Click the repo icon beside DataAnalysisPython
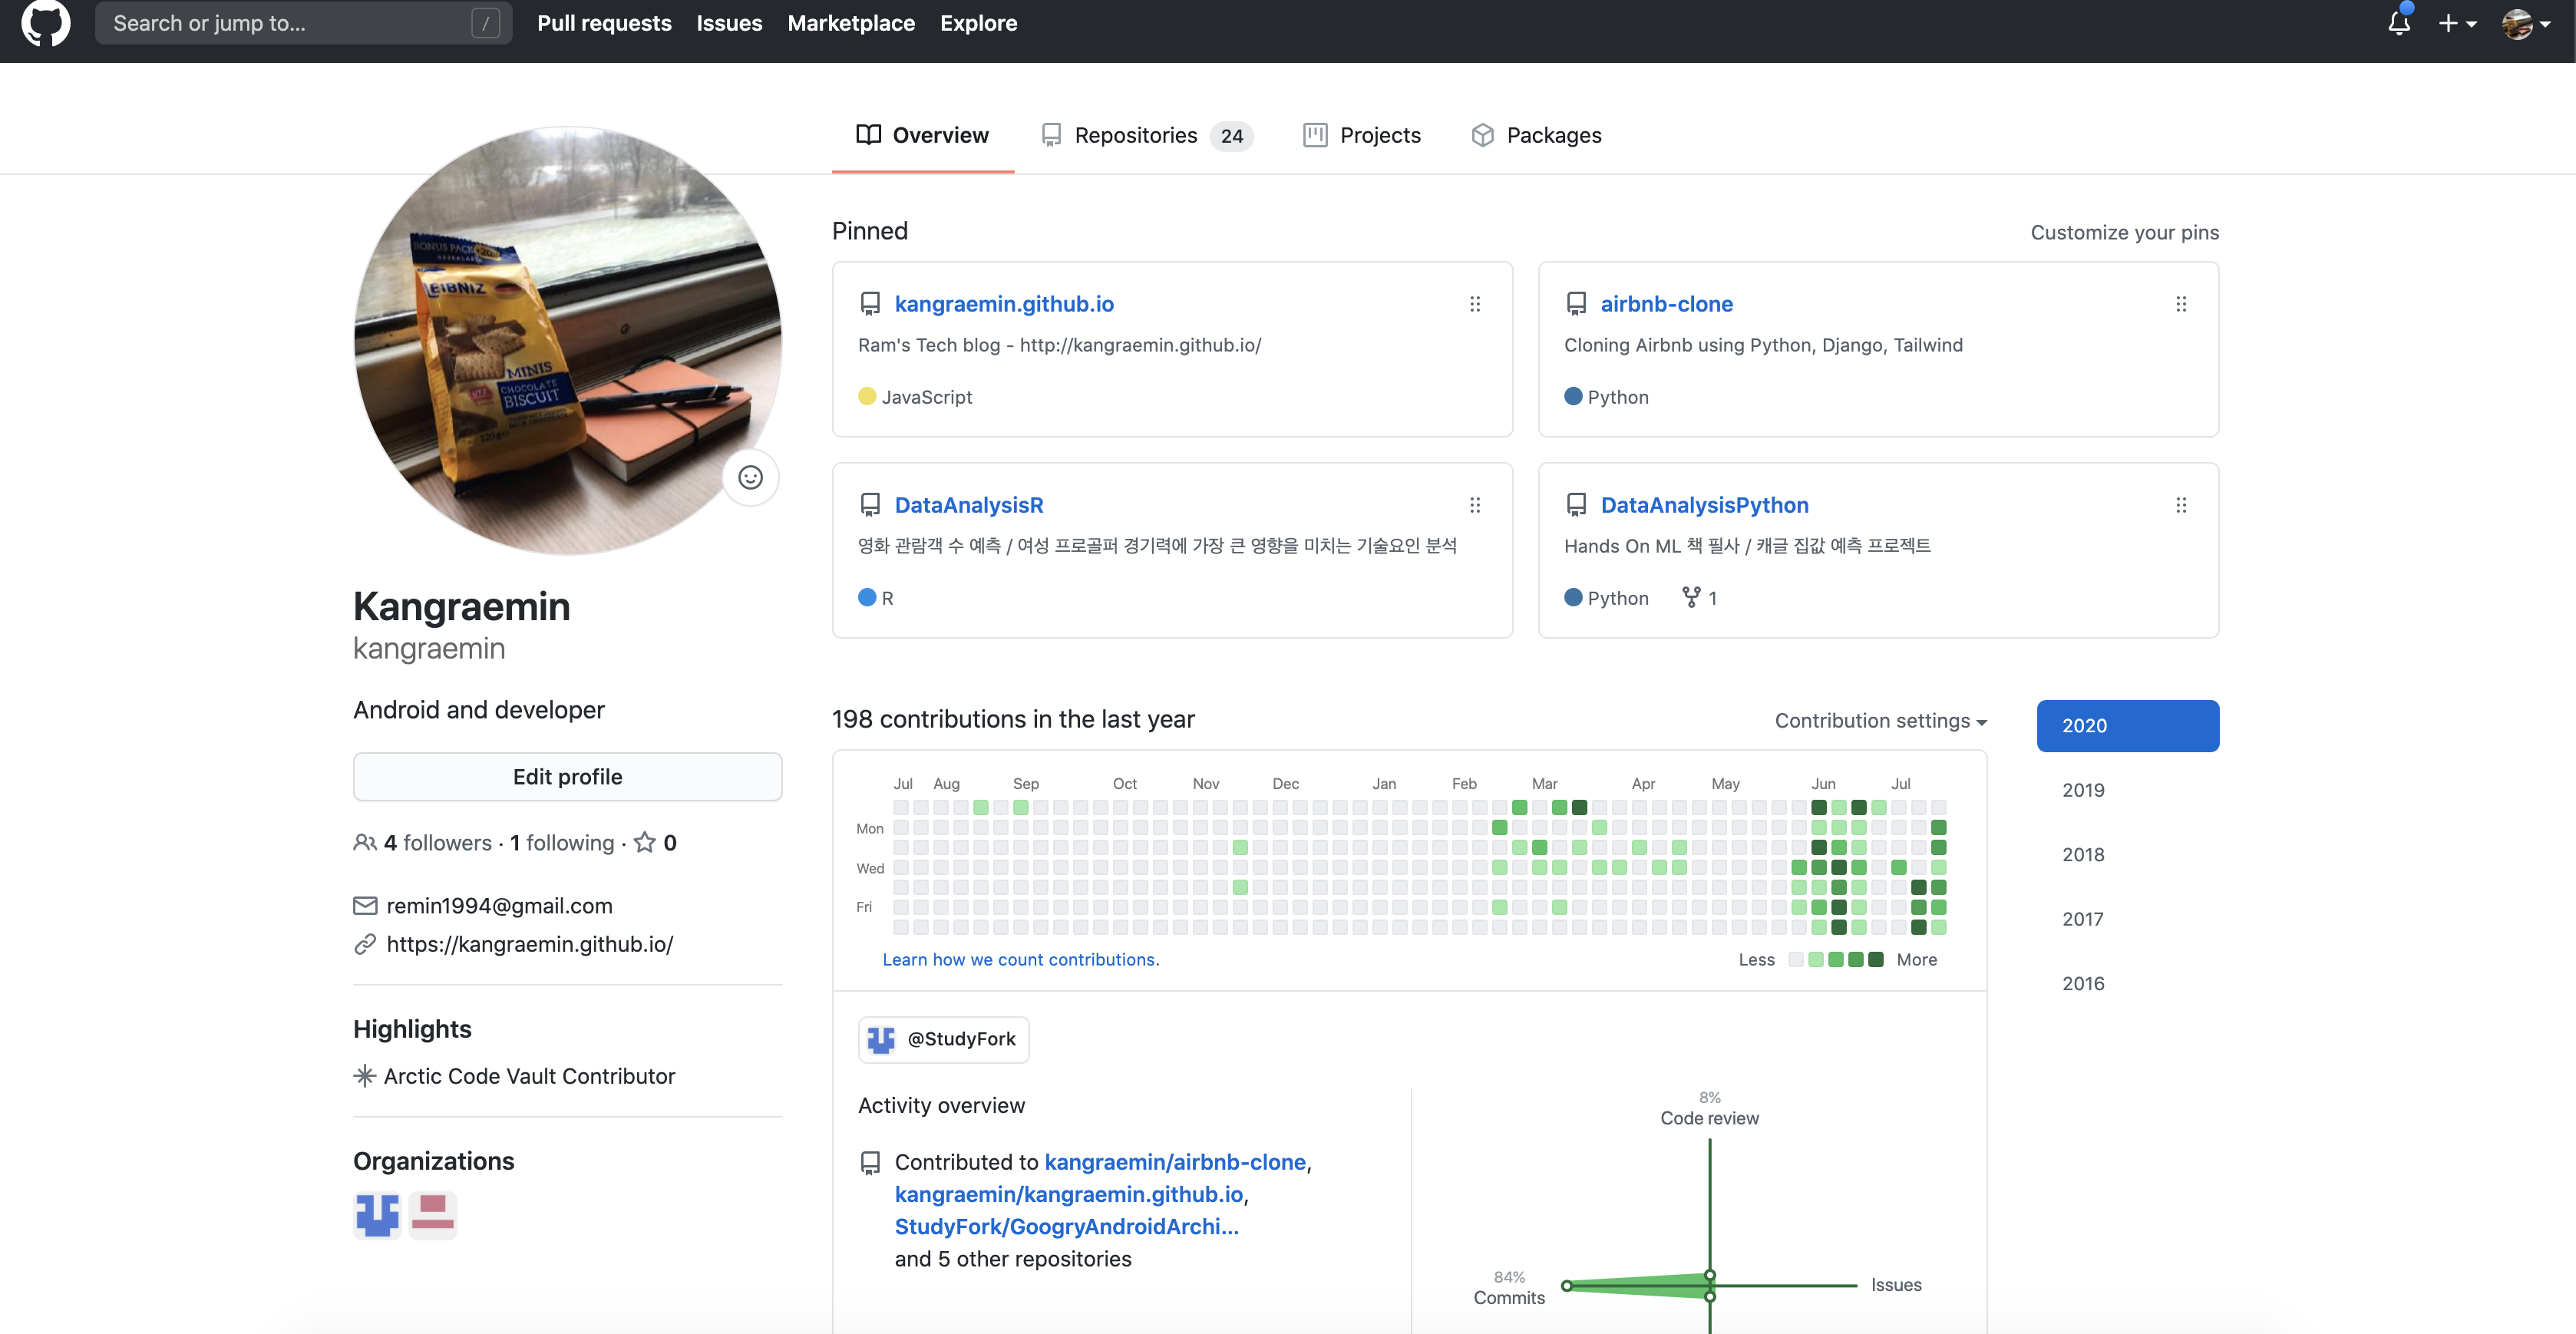The height and width of the screenshot is (1334, 2576). 1576,505
